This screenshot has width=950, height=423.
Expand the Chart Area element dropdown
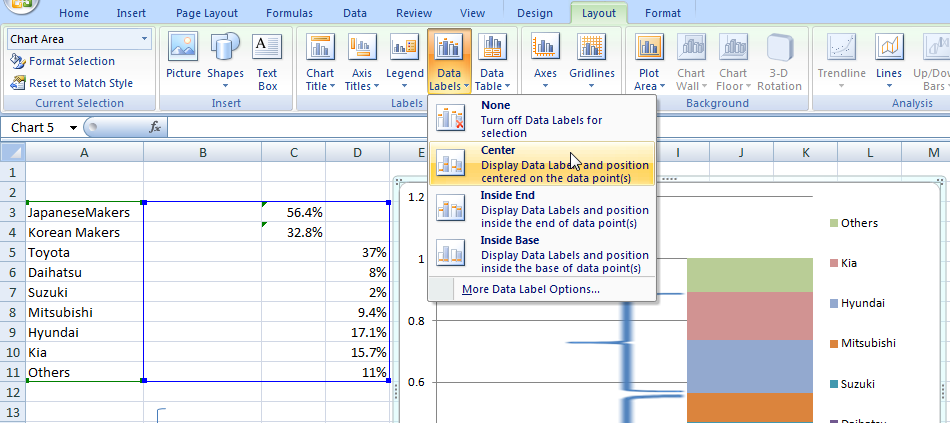tap(144, 39)
